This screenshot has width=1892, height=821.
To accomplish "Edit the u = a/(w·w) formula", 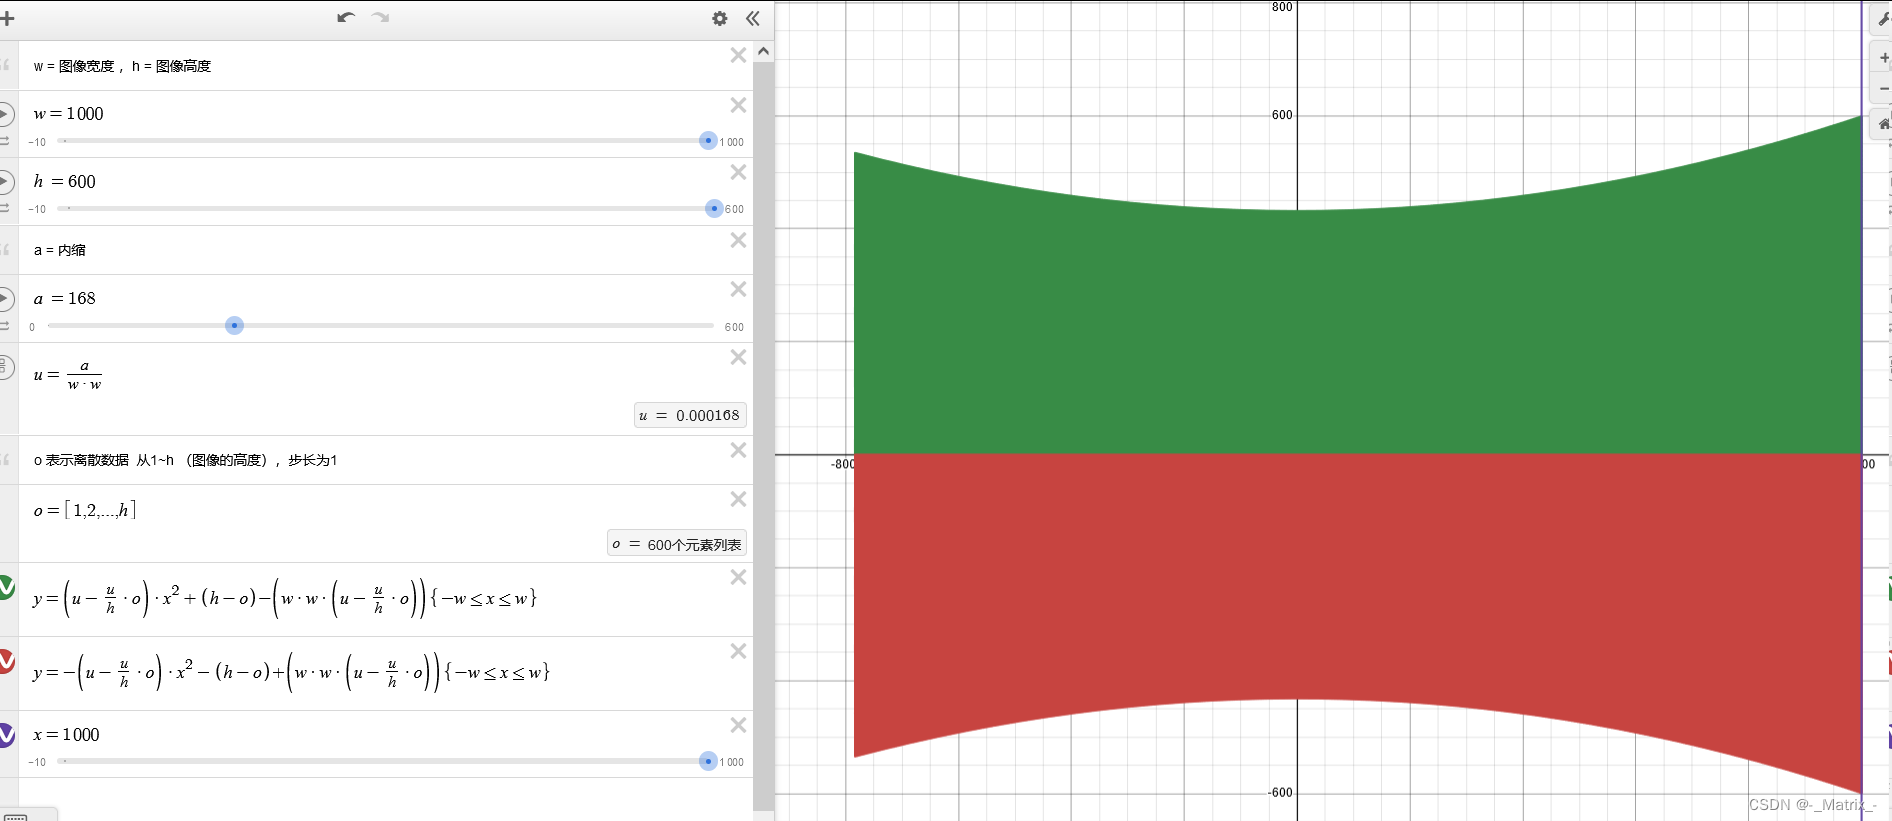I will pyautogui.click(x=68, y=375).
